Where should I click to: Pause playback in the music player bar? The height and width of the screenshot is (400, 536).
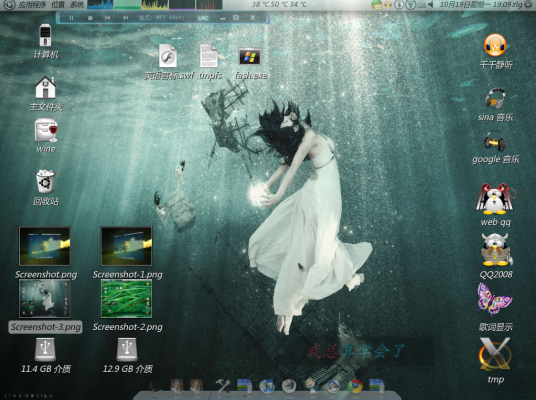[x=71, y=18]
